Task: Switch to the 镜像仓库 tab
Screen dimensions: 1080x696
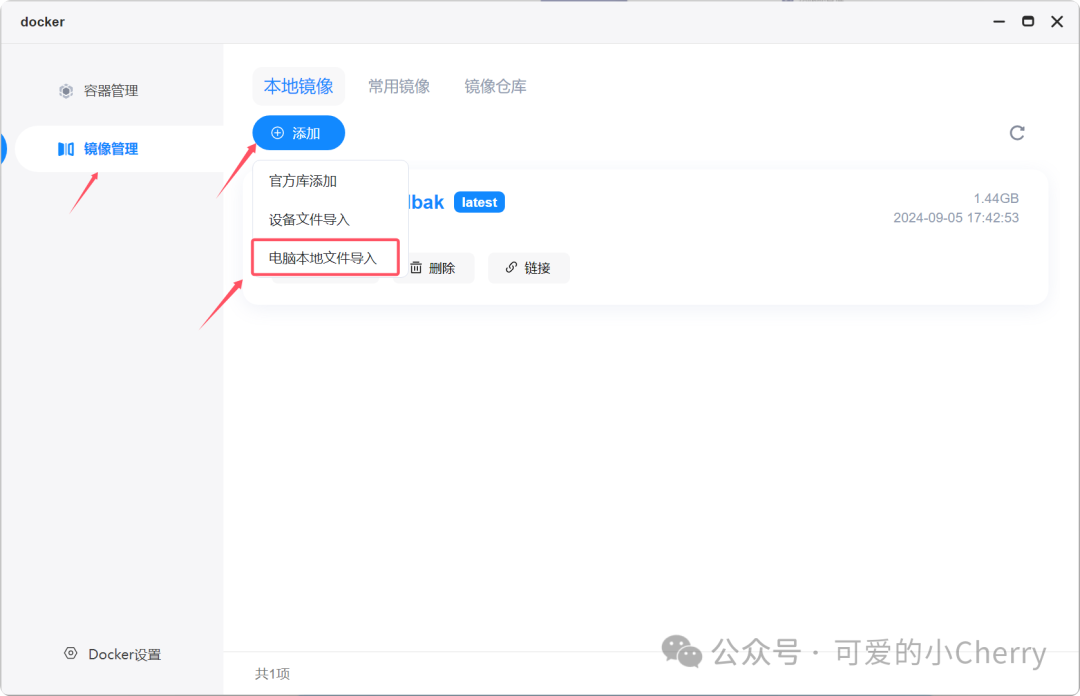Action: pyautogui.click(x=495, y=86)
